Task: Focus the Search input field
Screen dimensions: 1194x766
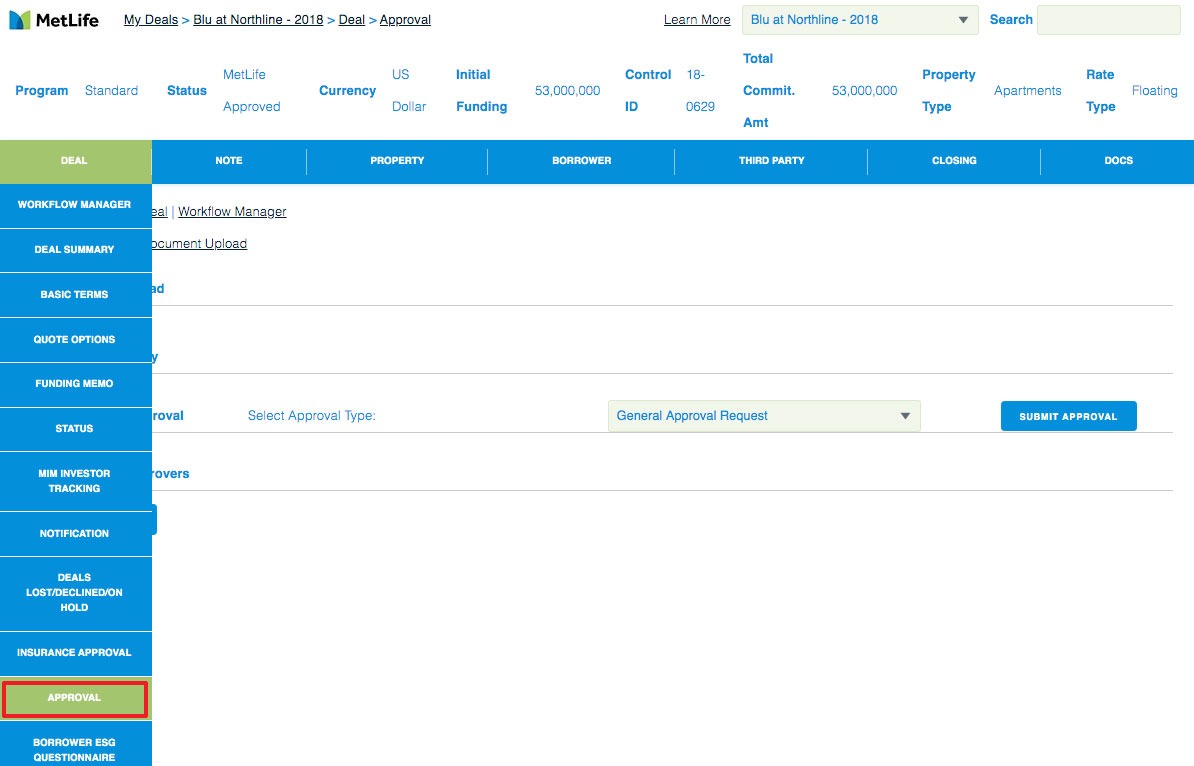Action: [x=1109, y=20]
